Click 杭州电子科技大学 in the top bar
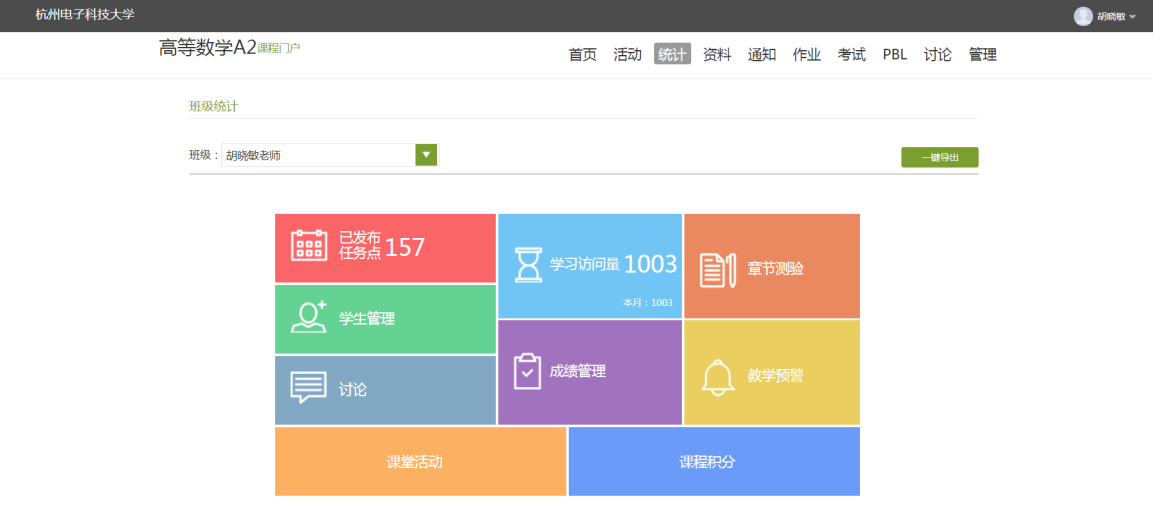The image size is (1153, 531). [x=85, y=15]
